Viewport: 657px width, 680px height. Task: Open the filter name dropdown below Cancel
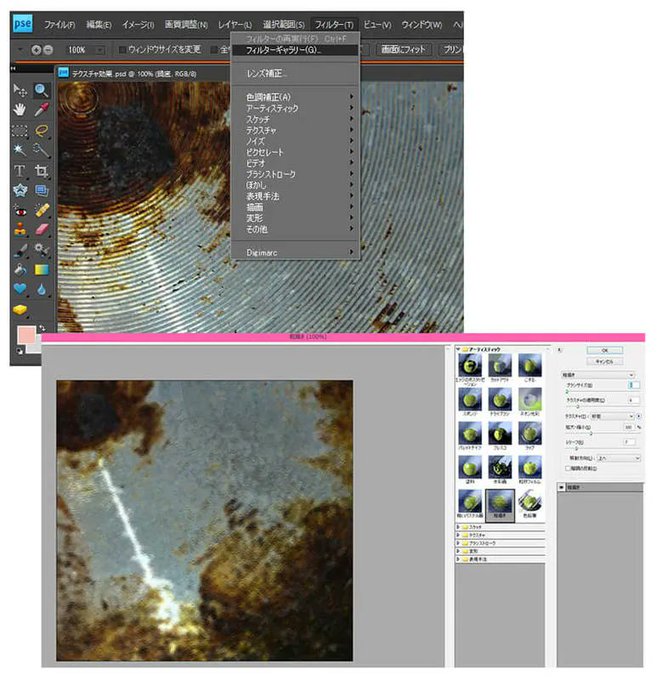click(598, 375)
